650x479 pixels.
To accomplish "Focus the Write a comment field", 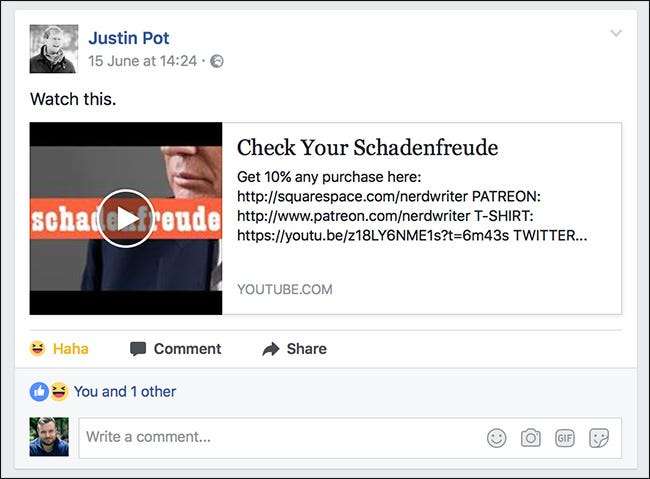I will click(x=350, y=438).
